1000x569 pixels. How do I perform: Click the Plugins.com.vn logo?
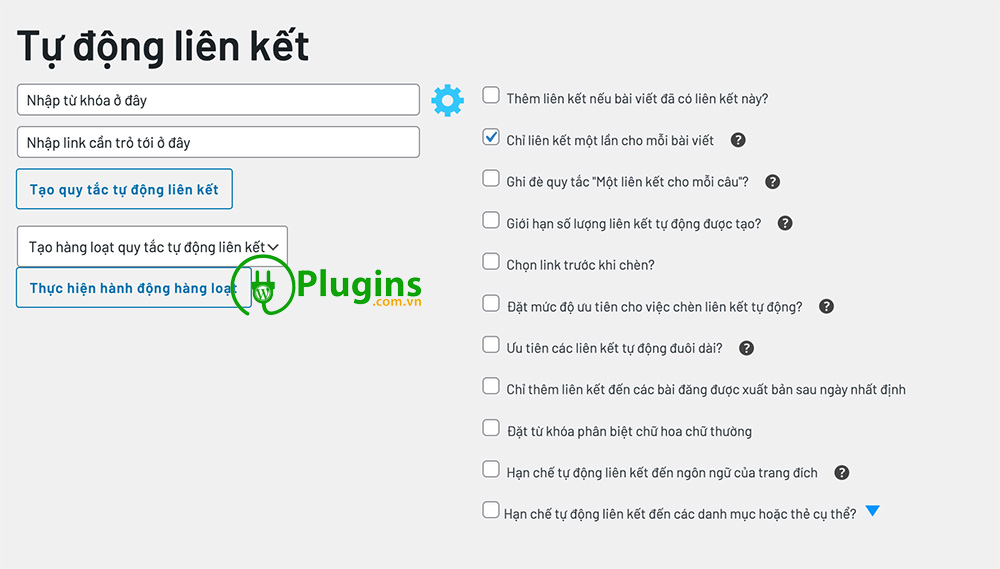click(x=330, y=287)
